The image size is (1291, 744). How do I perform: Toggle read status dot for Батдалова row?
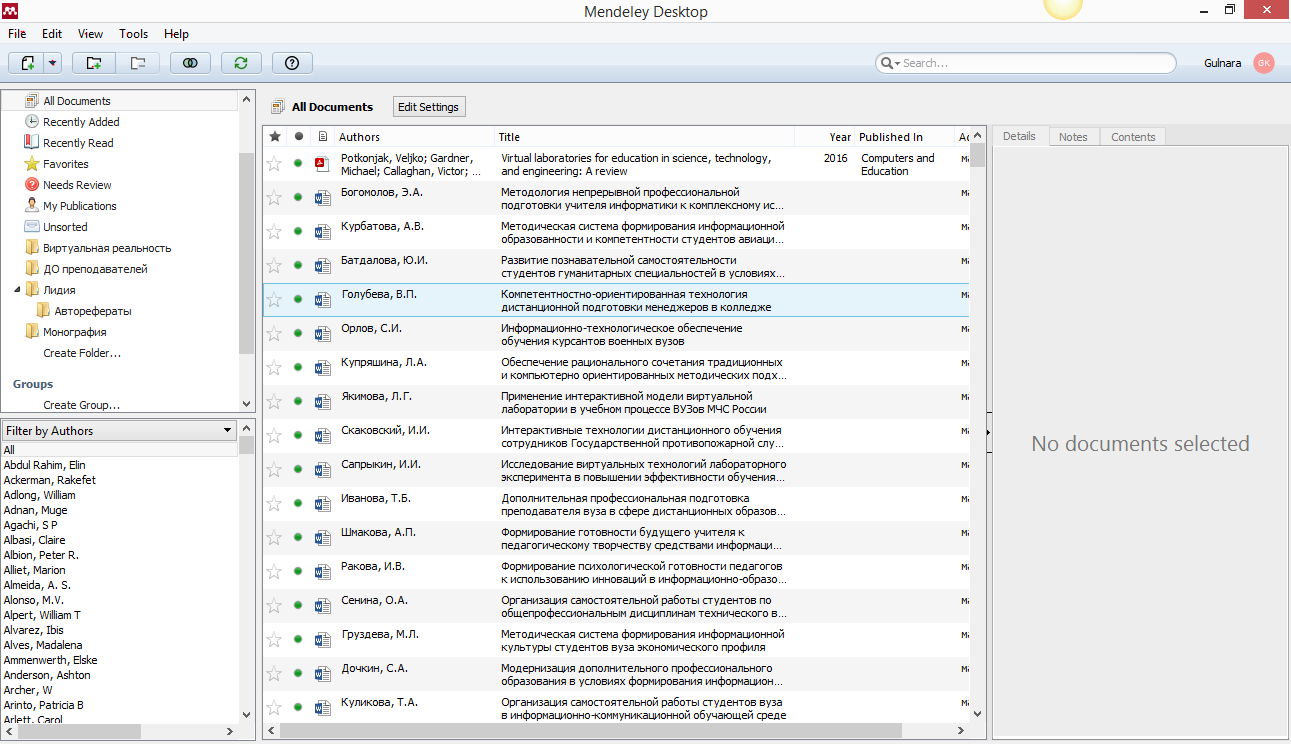(x=298, y=265)
